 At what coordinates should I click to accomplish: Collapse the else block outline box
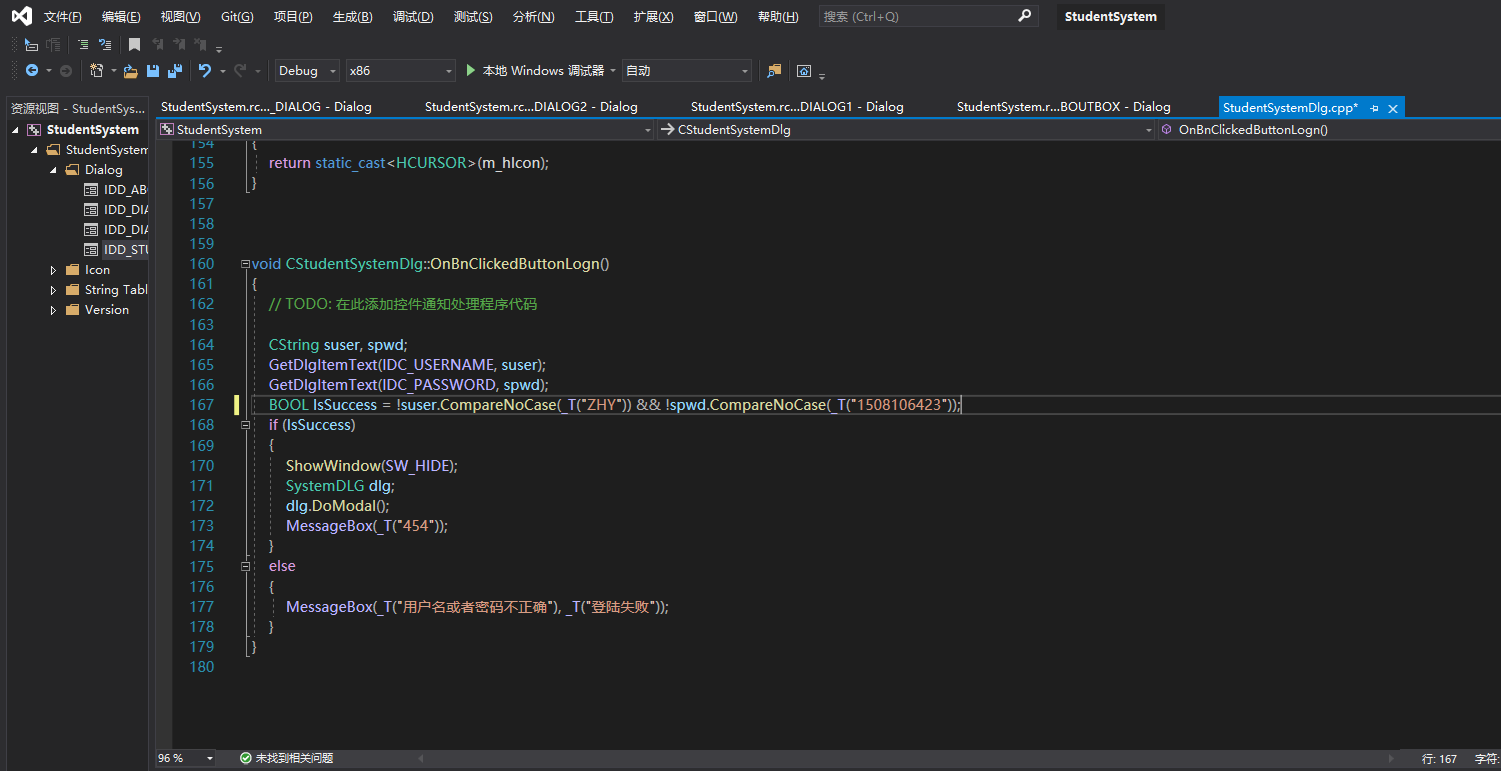pos(245,566)
